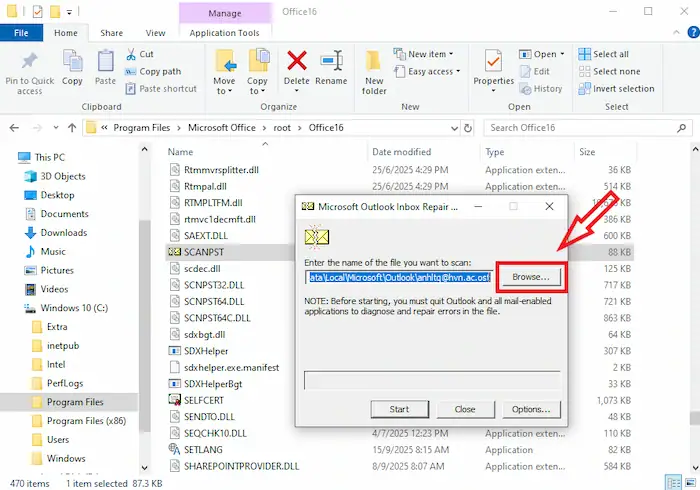Expand the Open button dropdown arrow
Viewport: 700px width, 490px height.
(x=562, y=54)
